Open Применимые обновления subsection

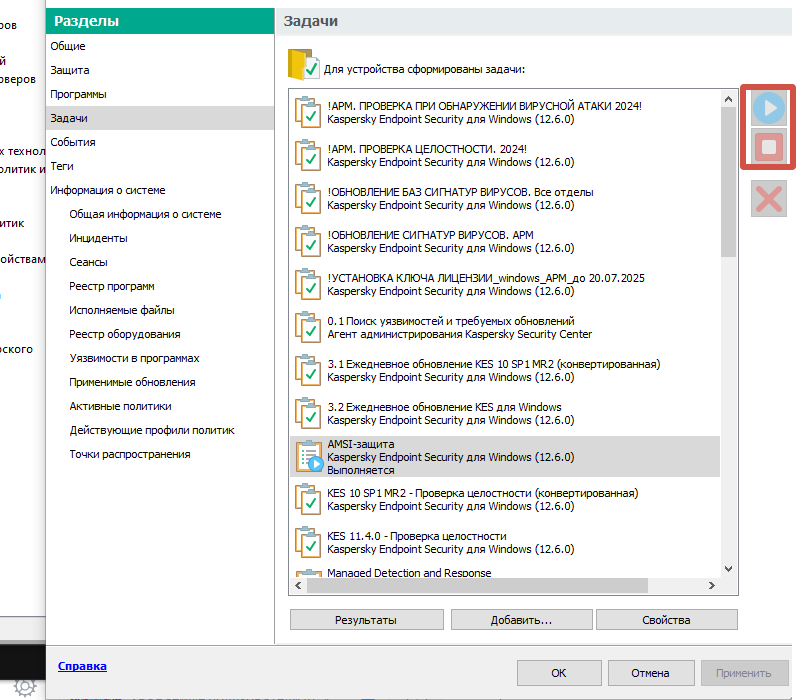click(132, 382)
